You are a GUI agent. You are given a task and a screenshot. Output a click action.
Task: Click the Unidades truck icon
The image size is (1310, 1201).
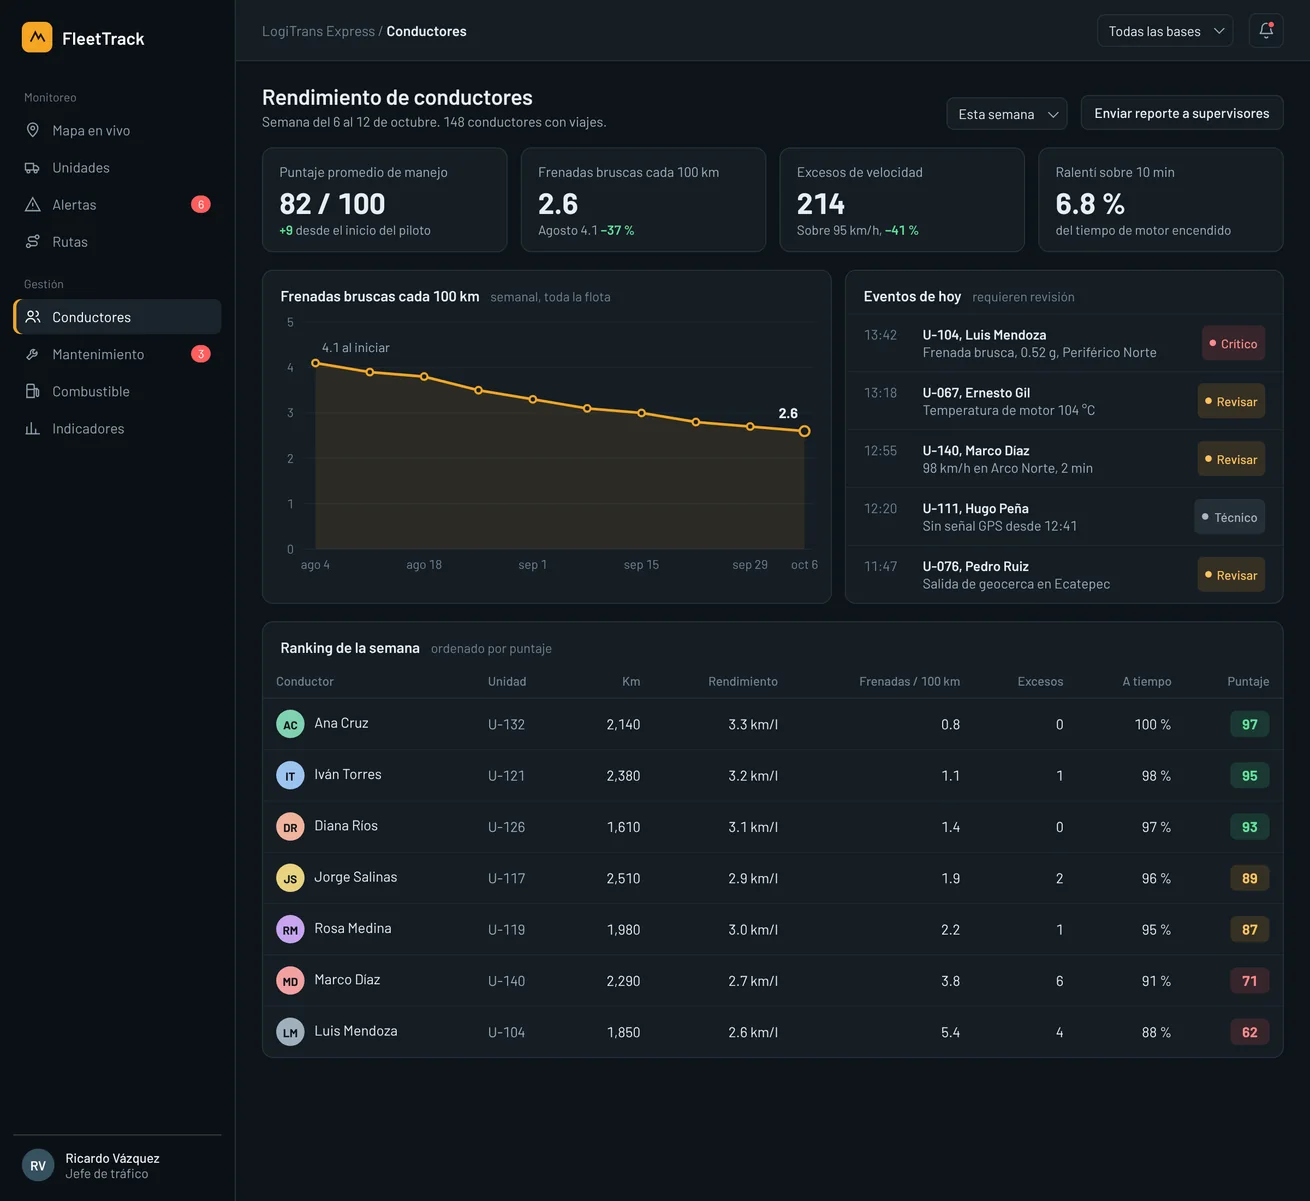(33, 168)
